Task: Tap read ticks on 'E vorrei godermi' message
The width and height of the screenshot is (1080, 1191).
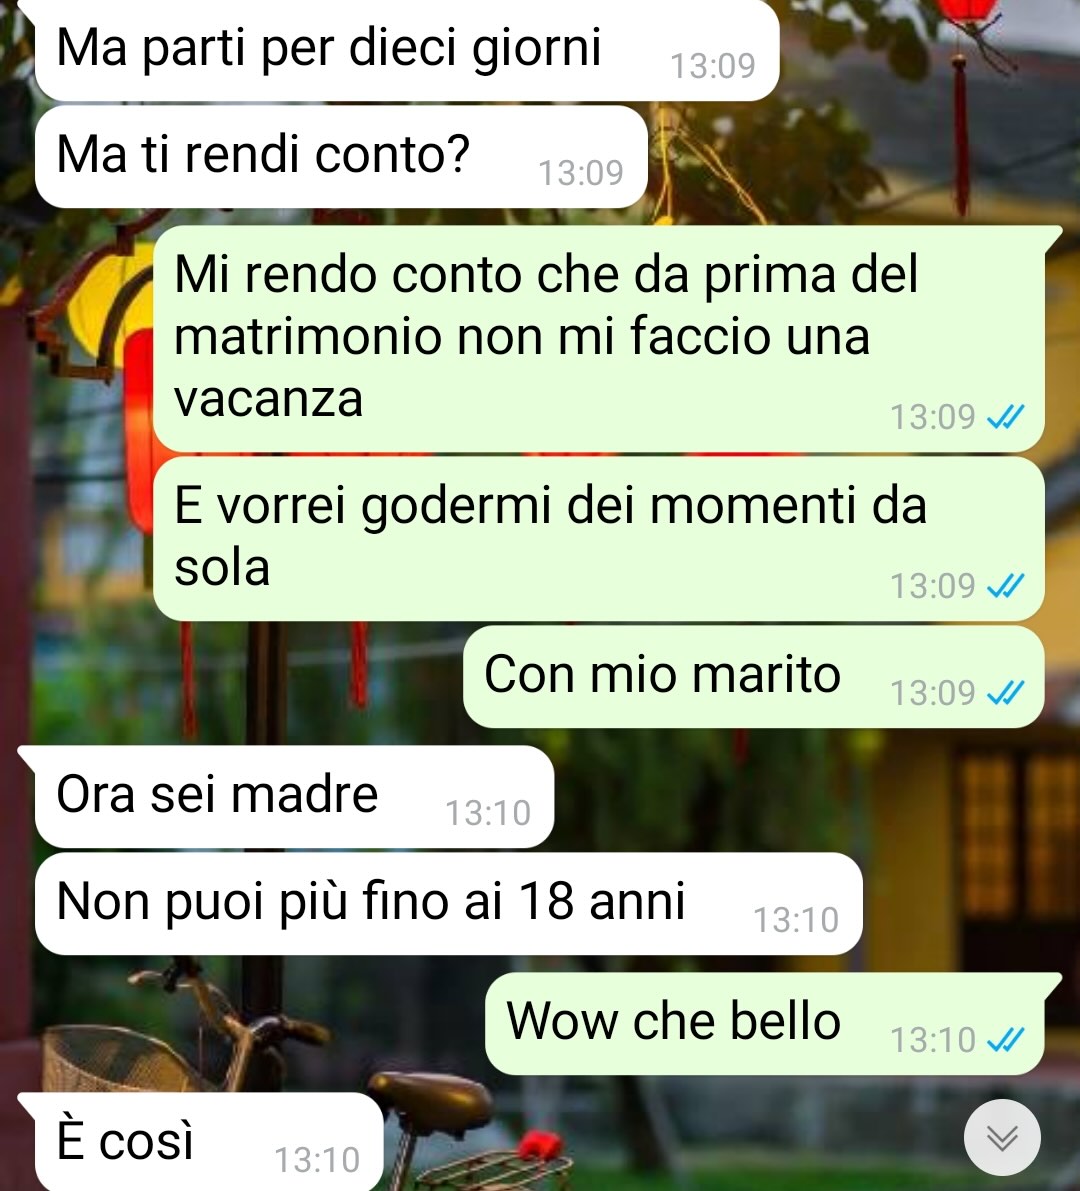Action: (x=1006, y=585)
